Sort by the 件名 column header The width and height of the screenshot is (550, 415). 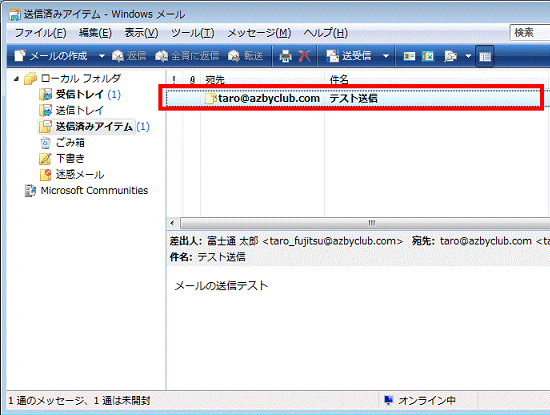(x=437, y=80)
